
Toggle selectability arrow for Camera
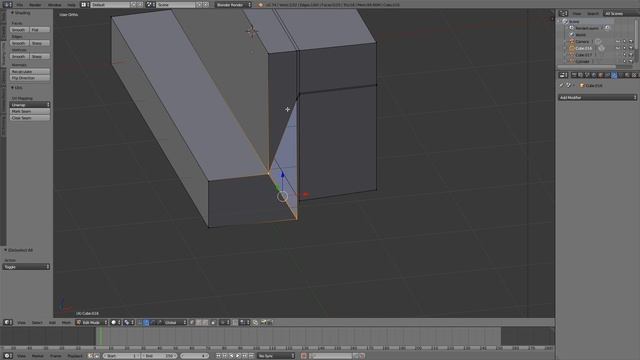click(x=624, y=42)
